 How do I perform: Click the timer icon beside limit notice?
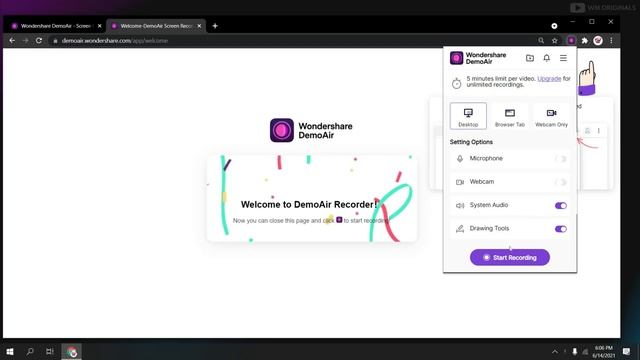(x=456, y=83)
